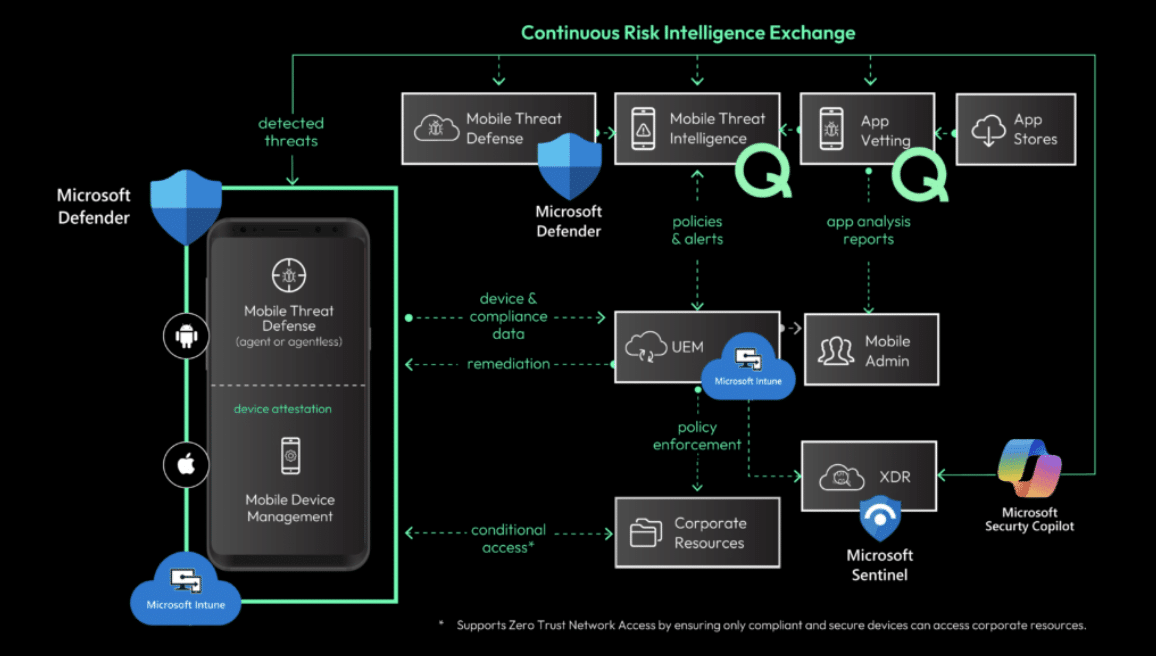Click the Microsoft Sentinel shield icon

(x=880, y=518)
